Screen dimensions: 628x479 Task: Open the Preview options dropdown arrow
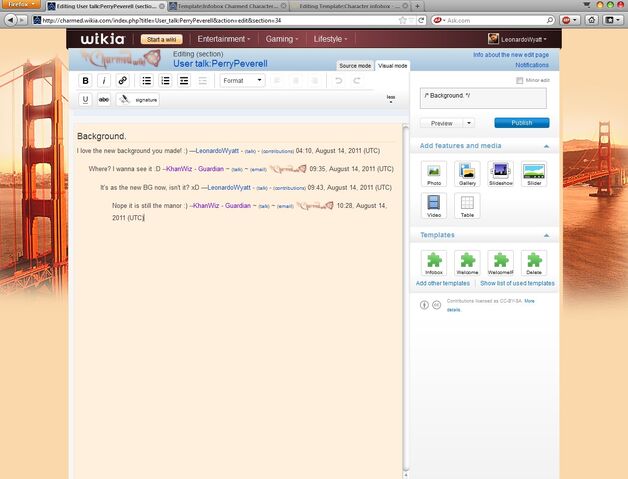pyautogui.click(x=469, y=123)
